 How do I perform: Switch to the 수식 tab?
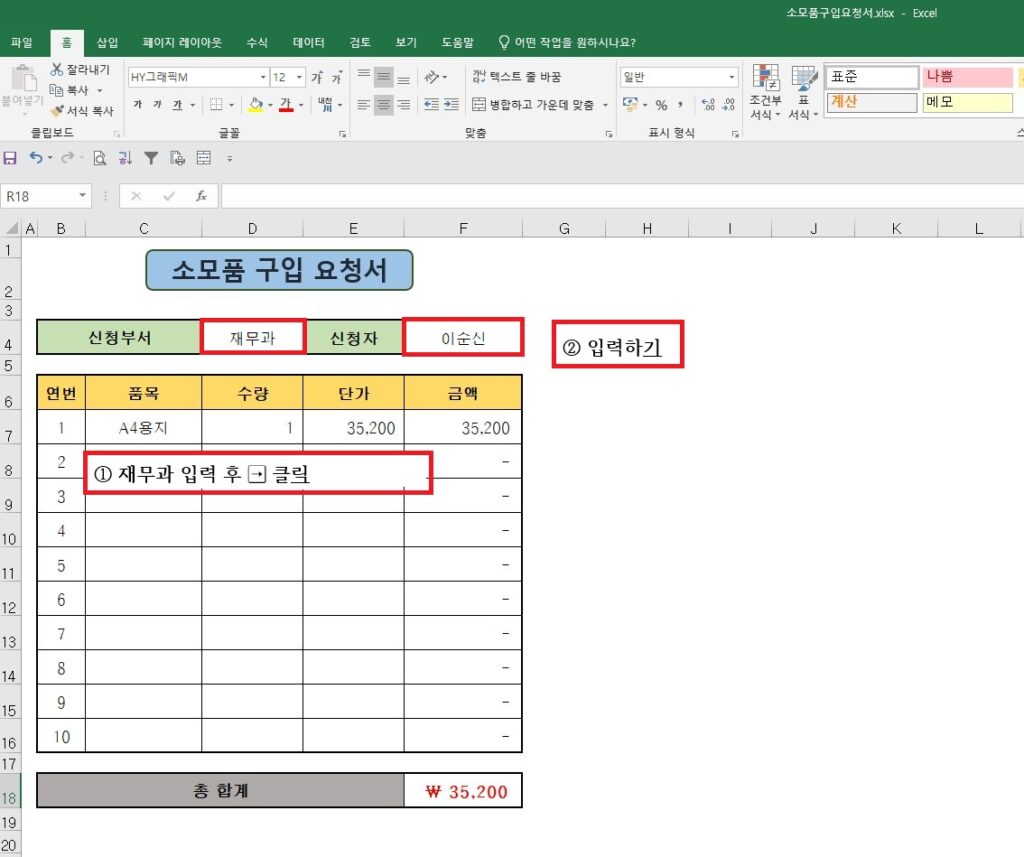(257, 42)
